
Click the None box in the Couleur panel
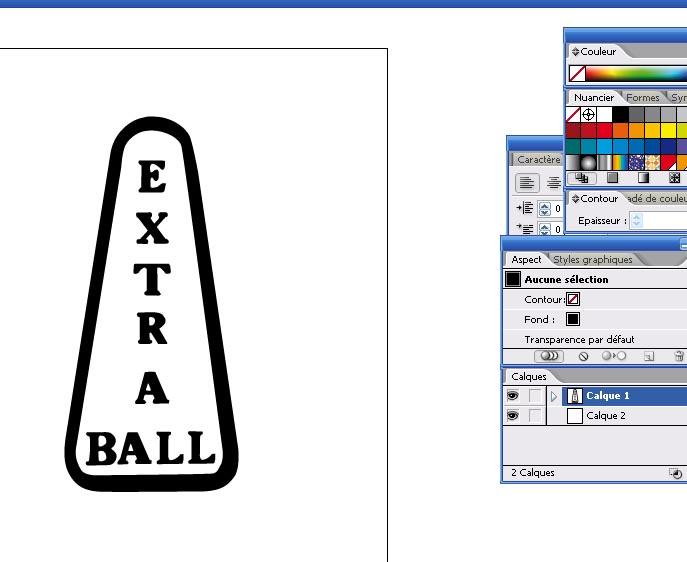(x=577, y=73)
